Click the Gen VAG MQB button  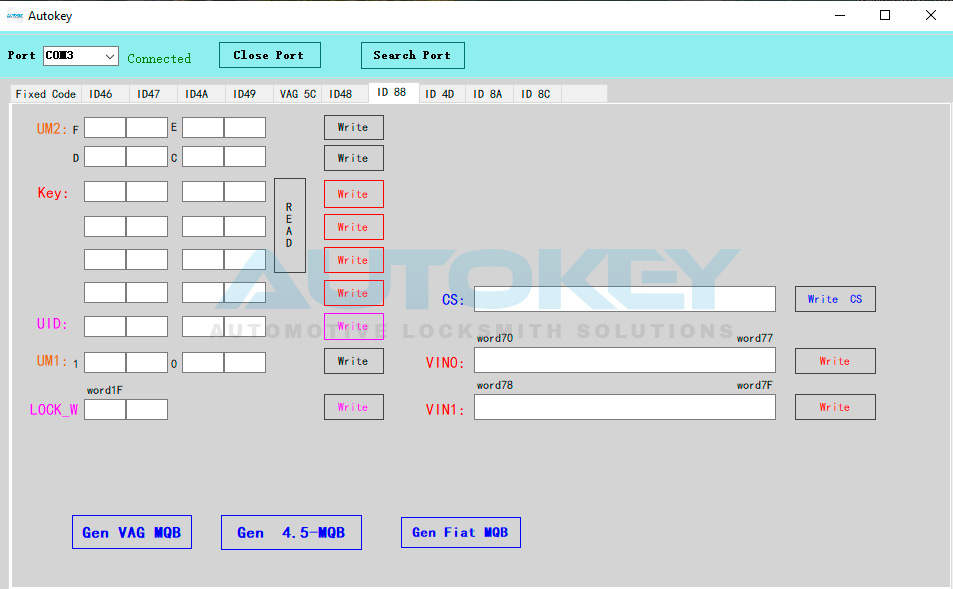pos(132,532)
